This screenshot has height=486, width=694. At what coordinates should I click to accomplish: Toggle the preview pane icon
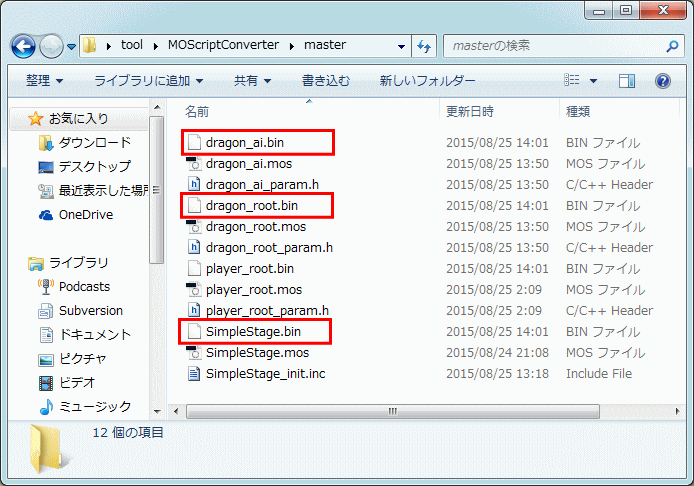click(x=627, y=81)
